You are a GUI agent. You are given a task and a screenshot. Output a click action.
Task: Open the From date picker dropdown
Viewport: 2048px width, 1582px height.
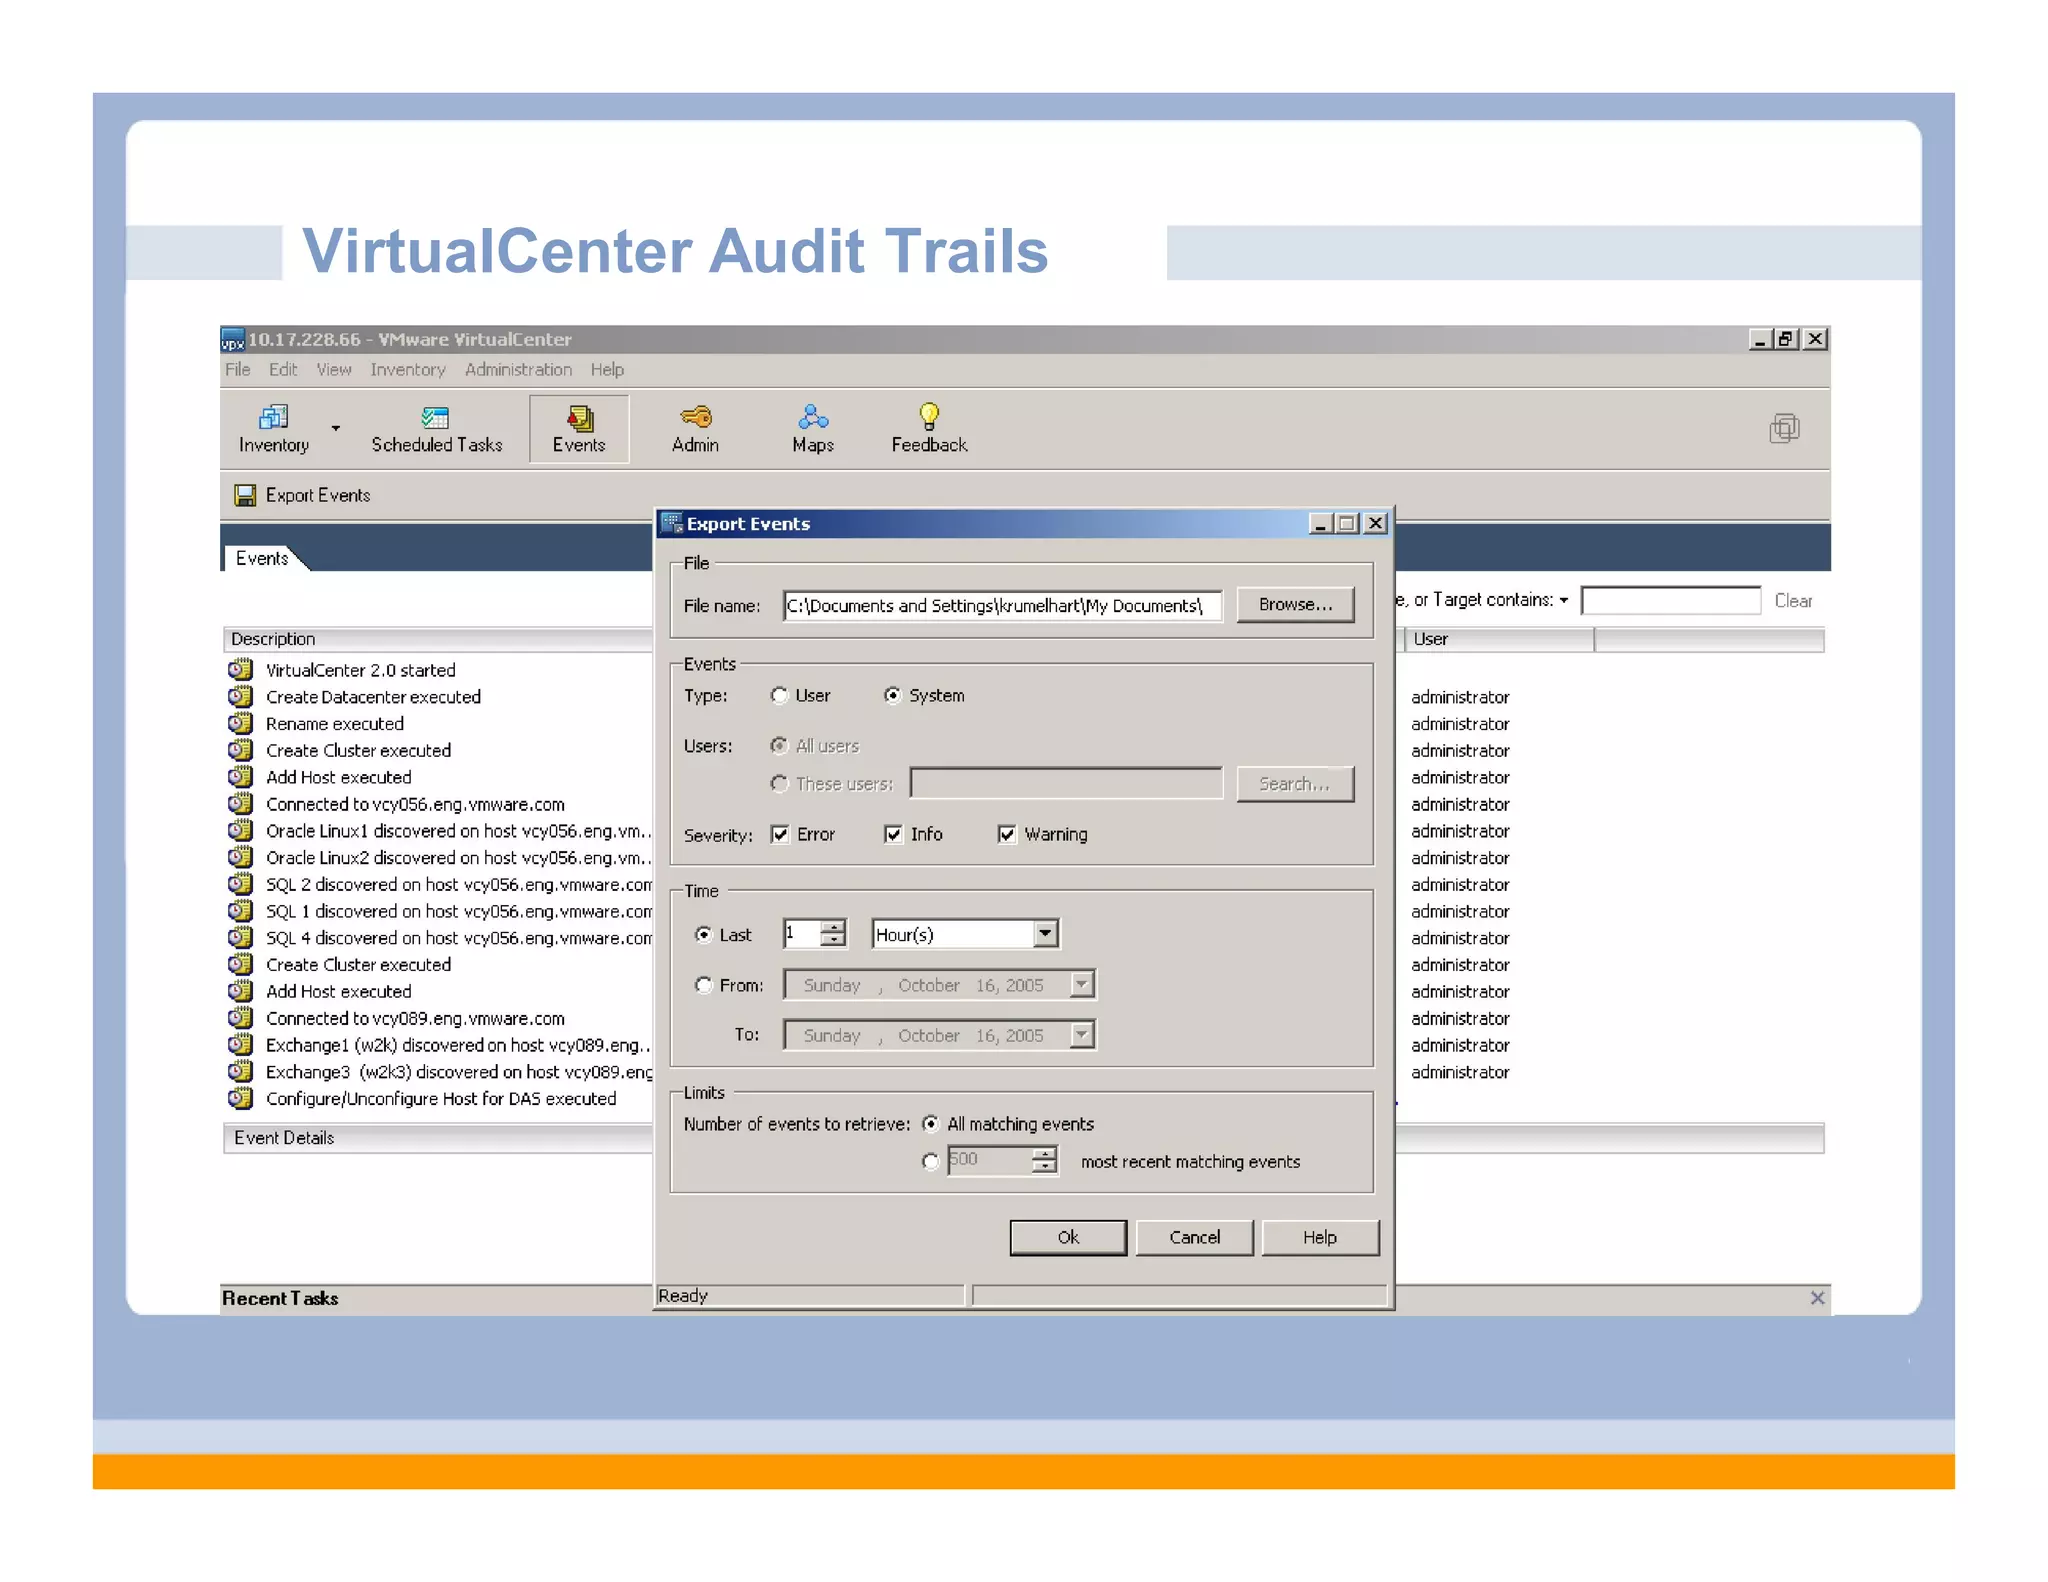(1081, 985)
